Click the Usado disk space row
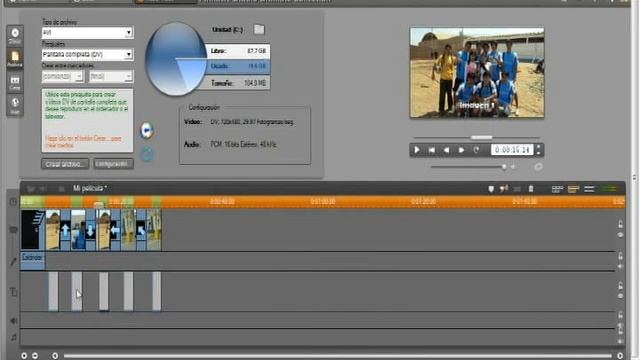The image size is (640, 360). click(x=238, y=66)
